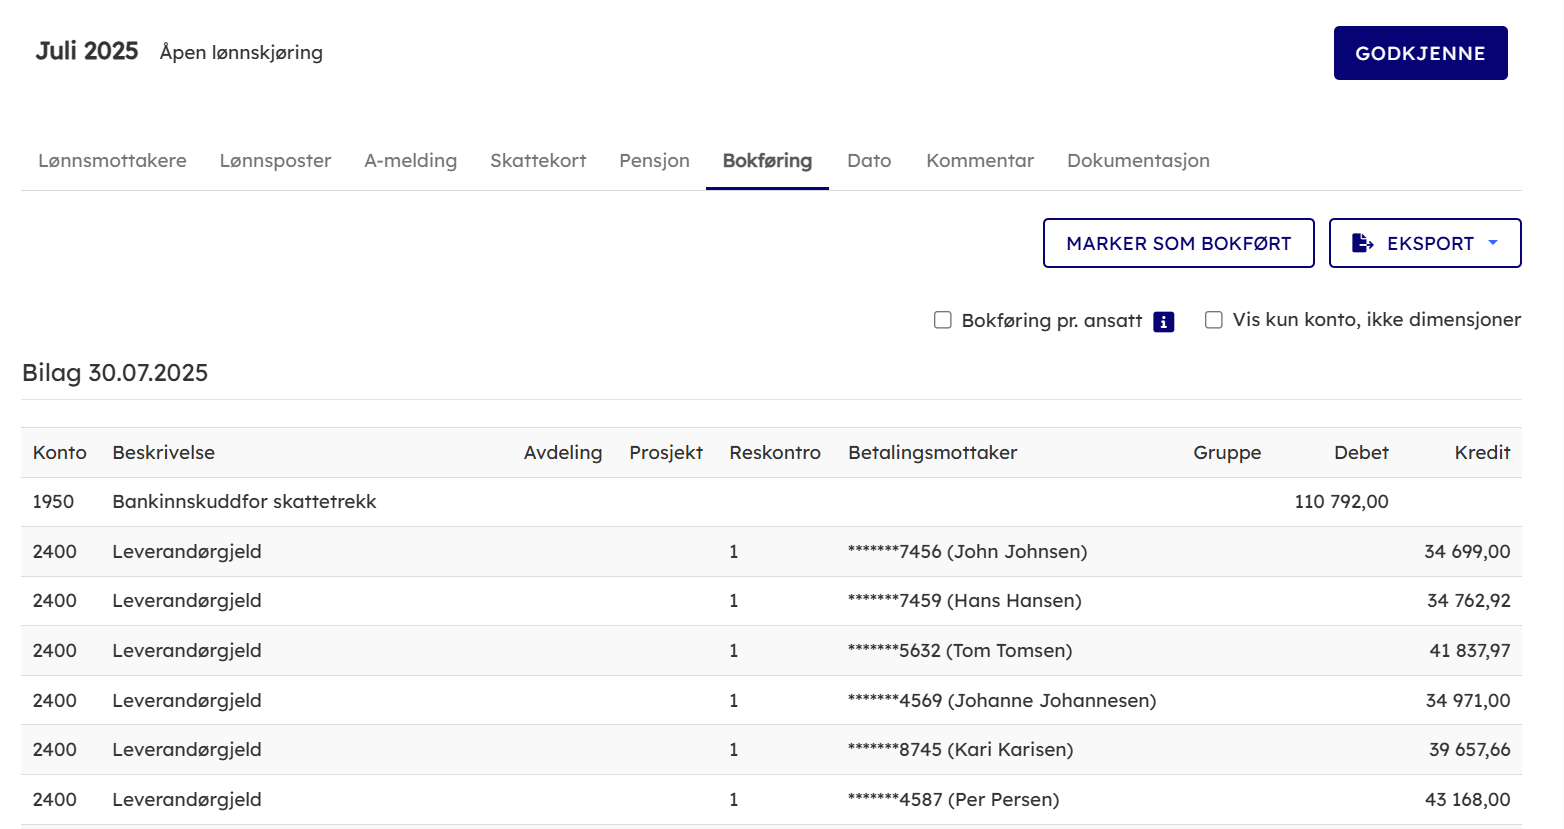Expand the Eksport dropdown arrow
Image resolution: width=1564 pixels, height=829 pixels.
[1493, 243]
